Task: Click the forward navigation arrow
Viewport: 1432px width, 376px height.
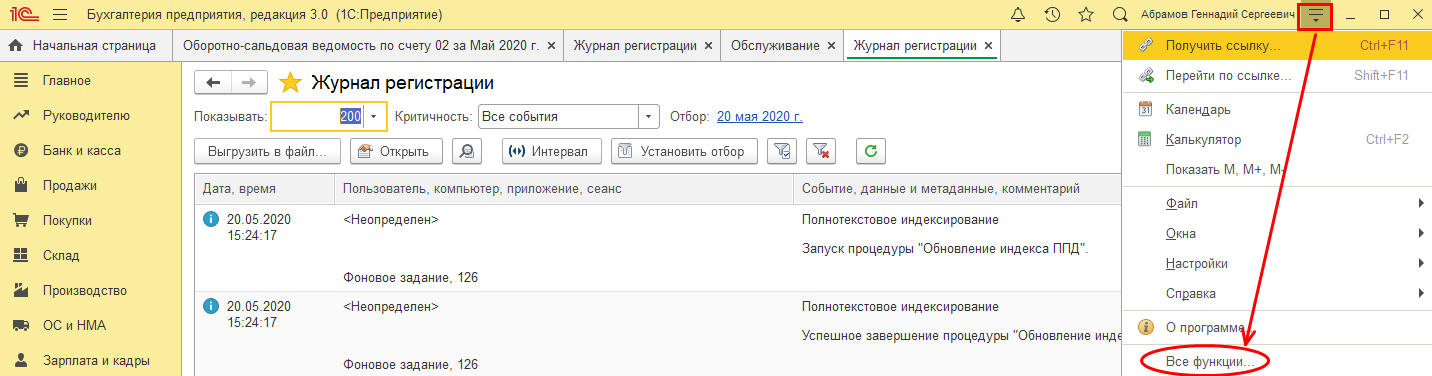Action: pyautogui.click(x=249, y=83)
